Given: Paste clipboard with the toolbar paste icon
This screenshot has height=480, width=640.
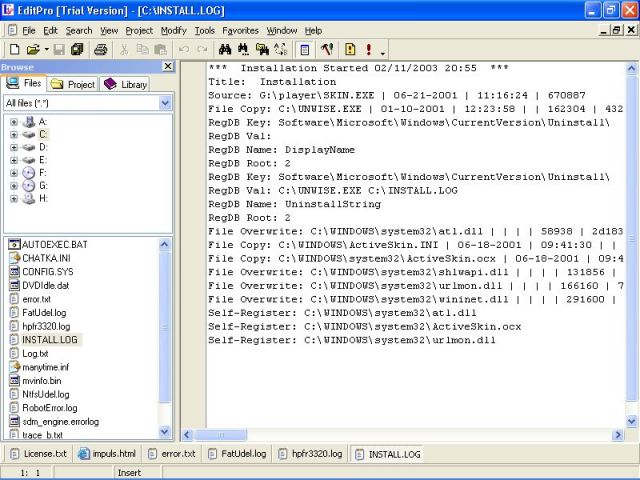Looking at the screenshot, I should [161, 49].
